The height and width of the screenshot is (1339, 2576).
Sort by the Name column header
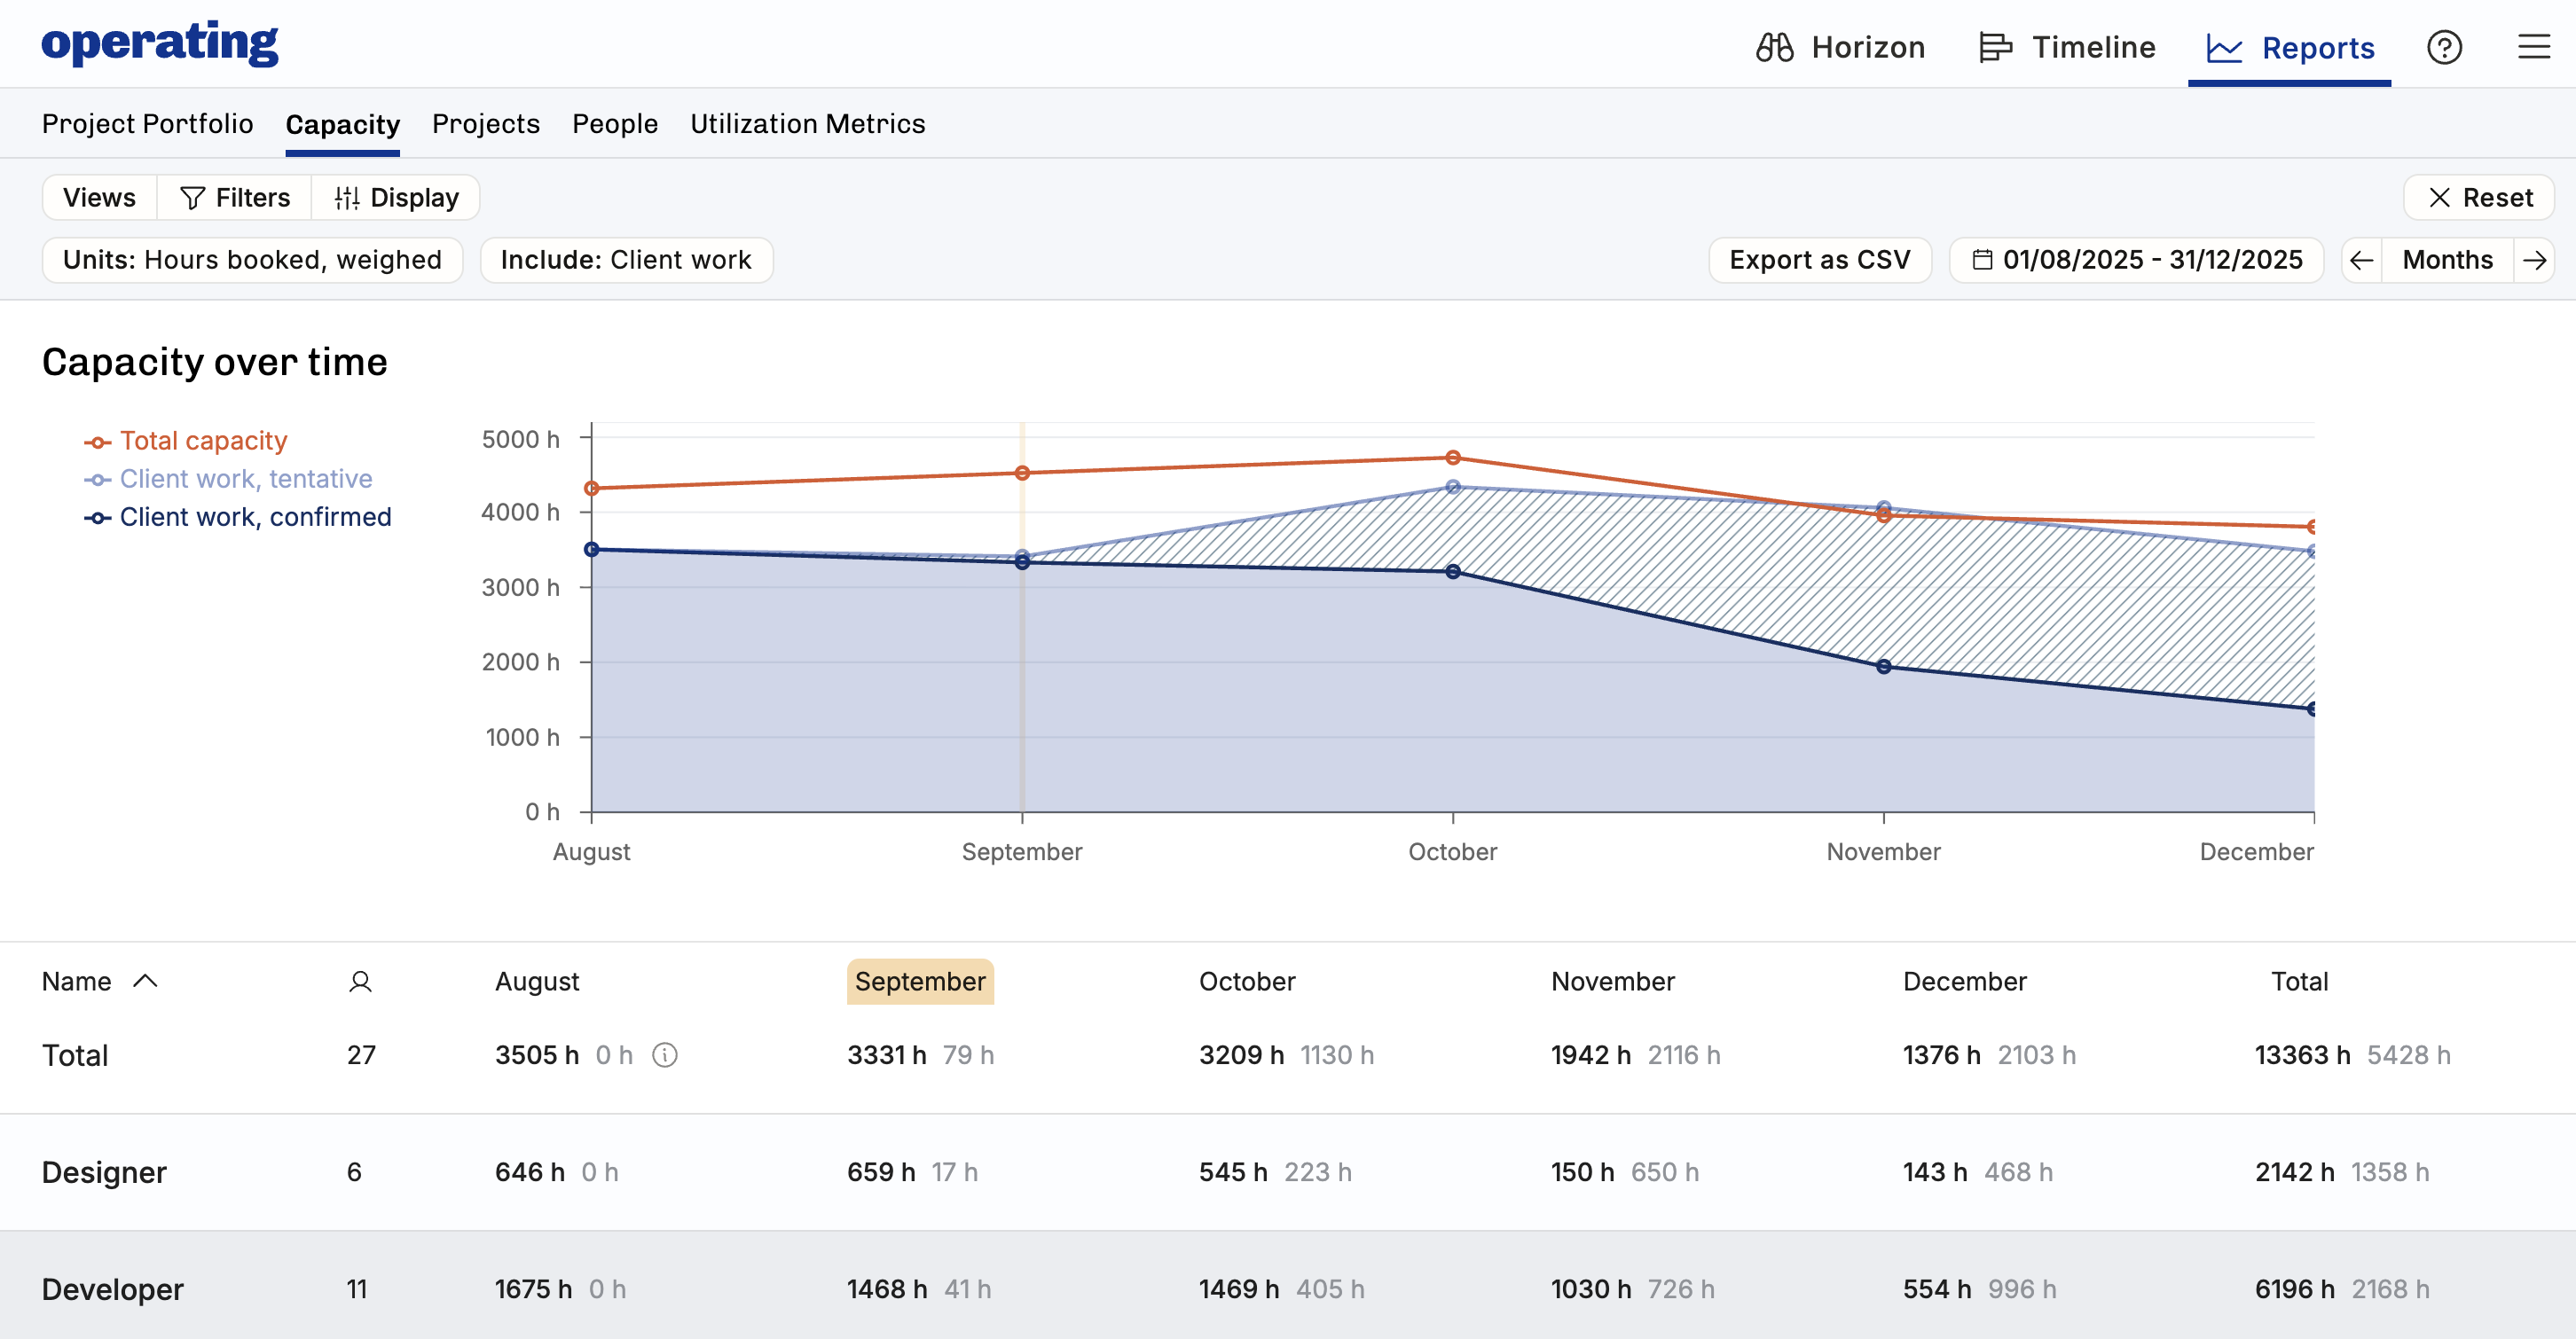99,982
